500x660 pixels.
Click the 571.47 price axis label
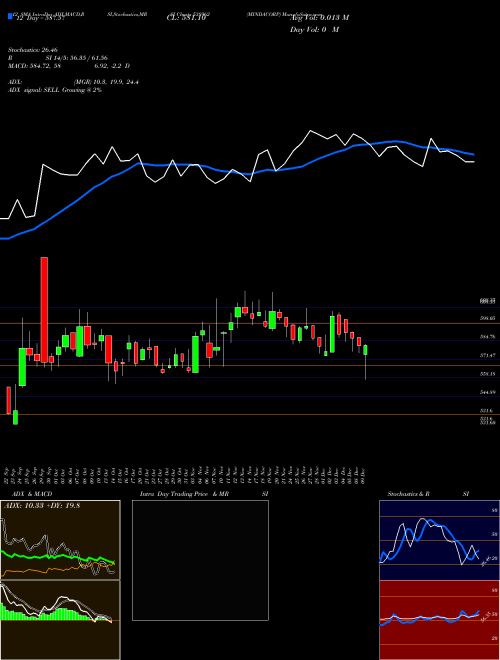pos(487,356)
